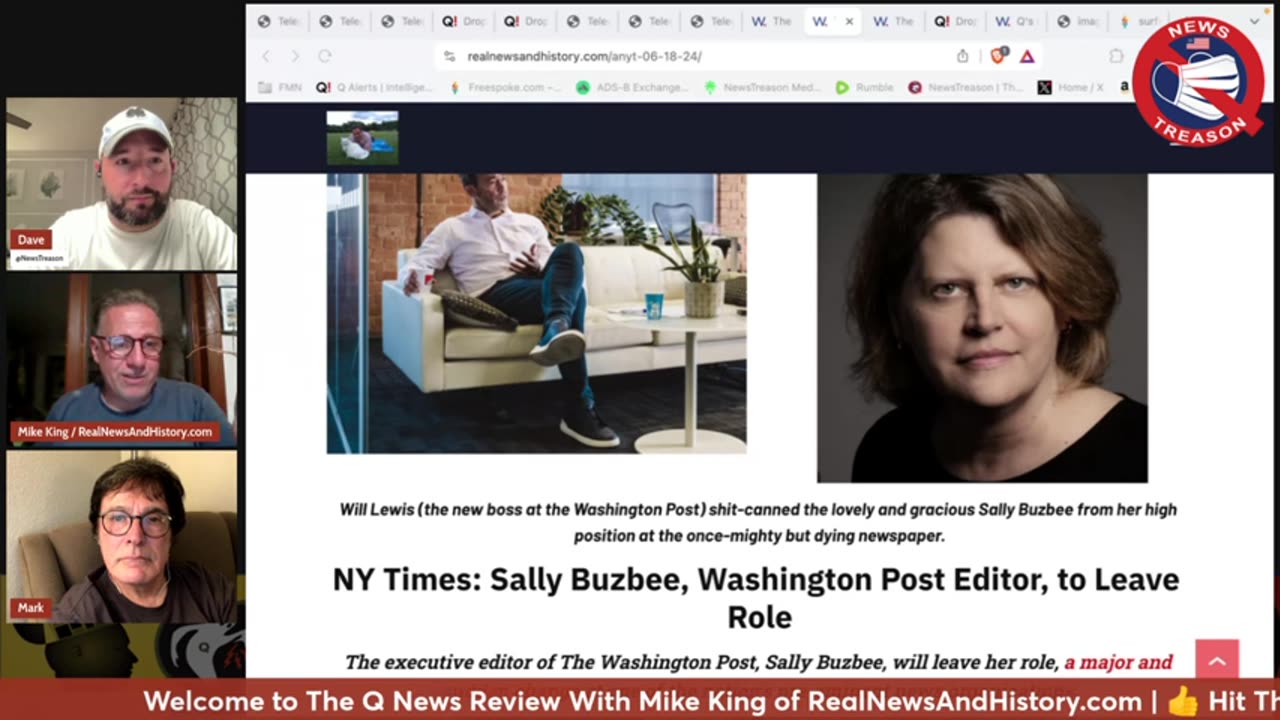The image size is (1280, 720).
Task: Close the active browser tab
Action: click(x=849, y=21)
